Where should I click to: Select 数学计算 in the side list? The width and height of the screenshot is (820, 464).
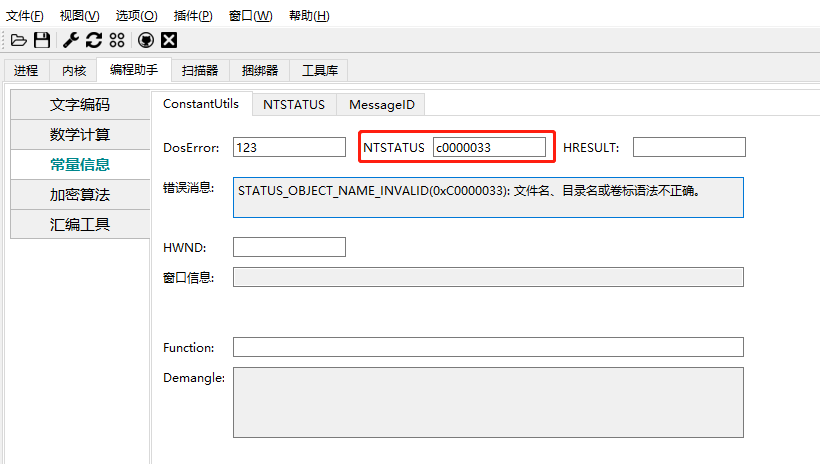pos(80,134)
